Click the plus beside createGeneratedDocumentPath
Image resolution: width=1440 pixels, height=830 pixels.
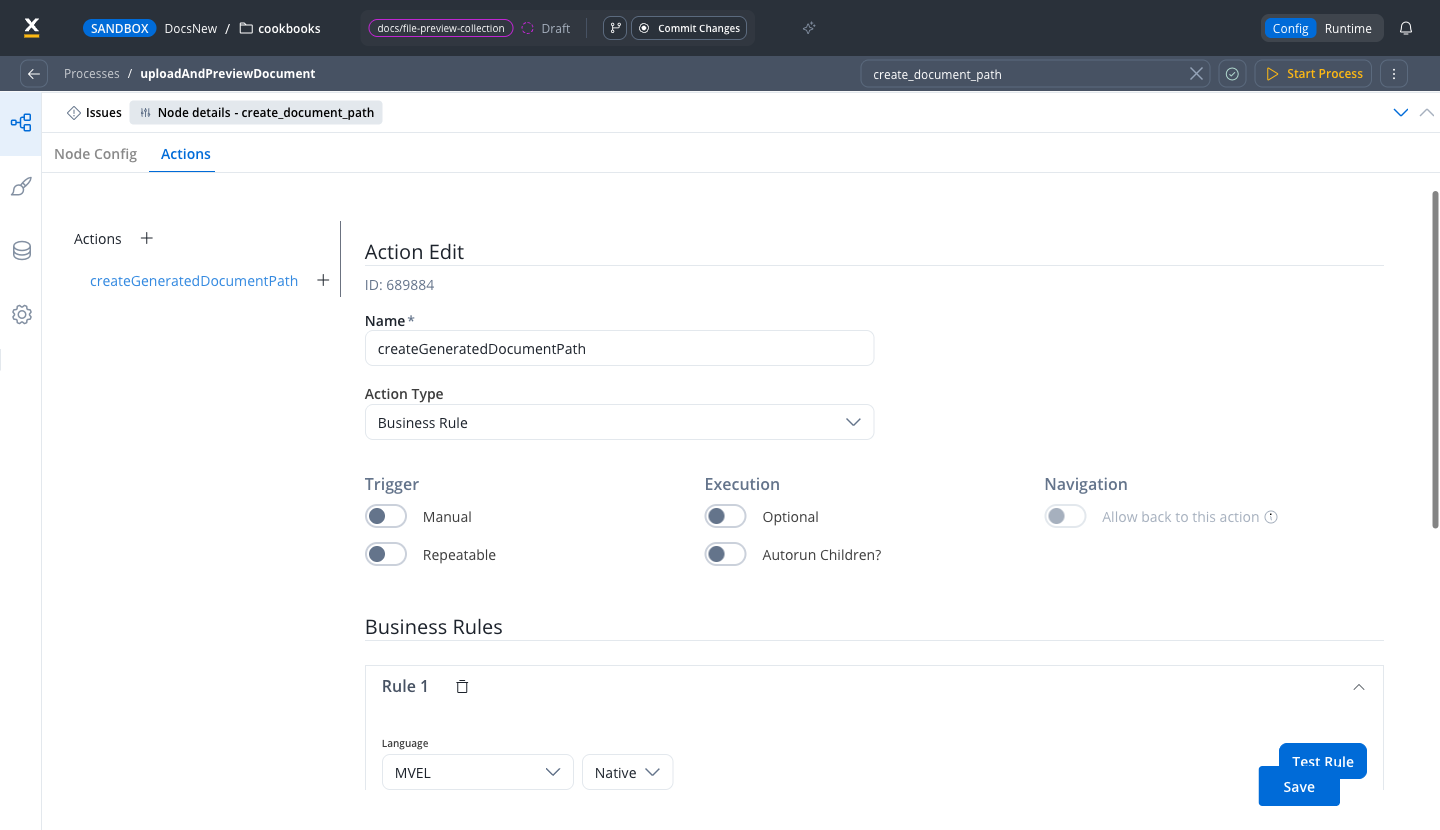point(323,281)
